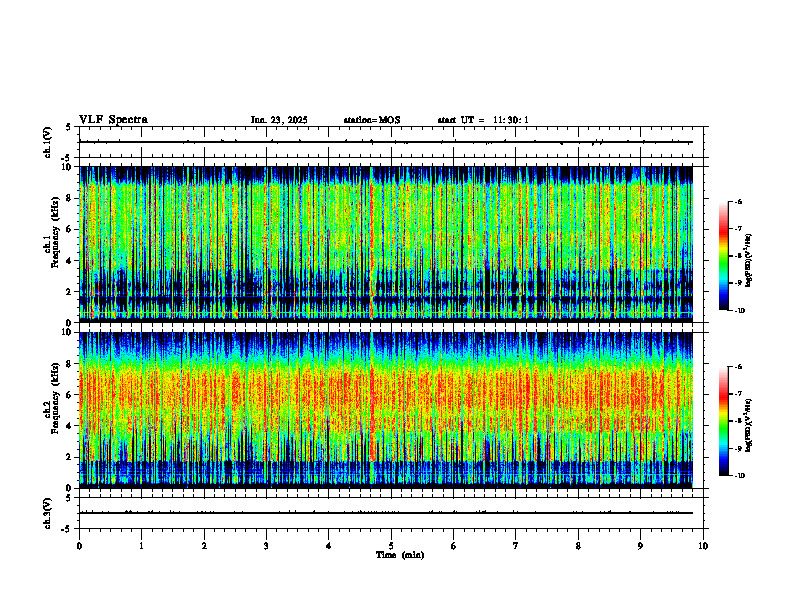Click the "station=MOS" header label
Viewport: 792px width, 612px height.
coord(372,120)
